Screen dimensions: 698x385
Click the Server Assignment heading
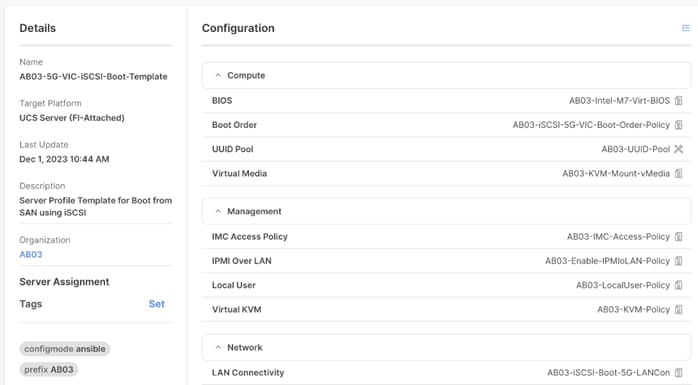64,282
